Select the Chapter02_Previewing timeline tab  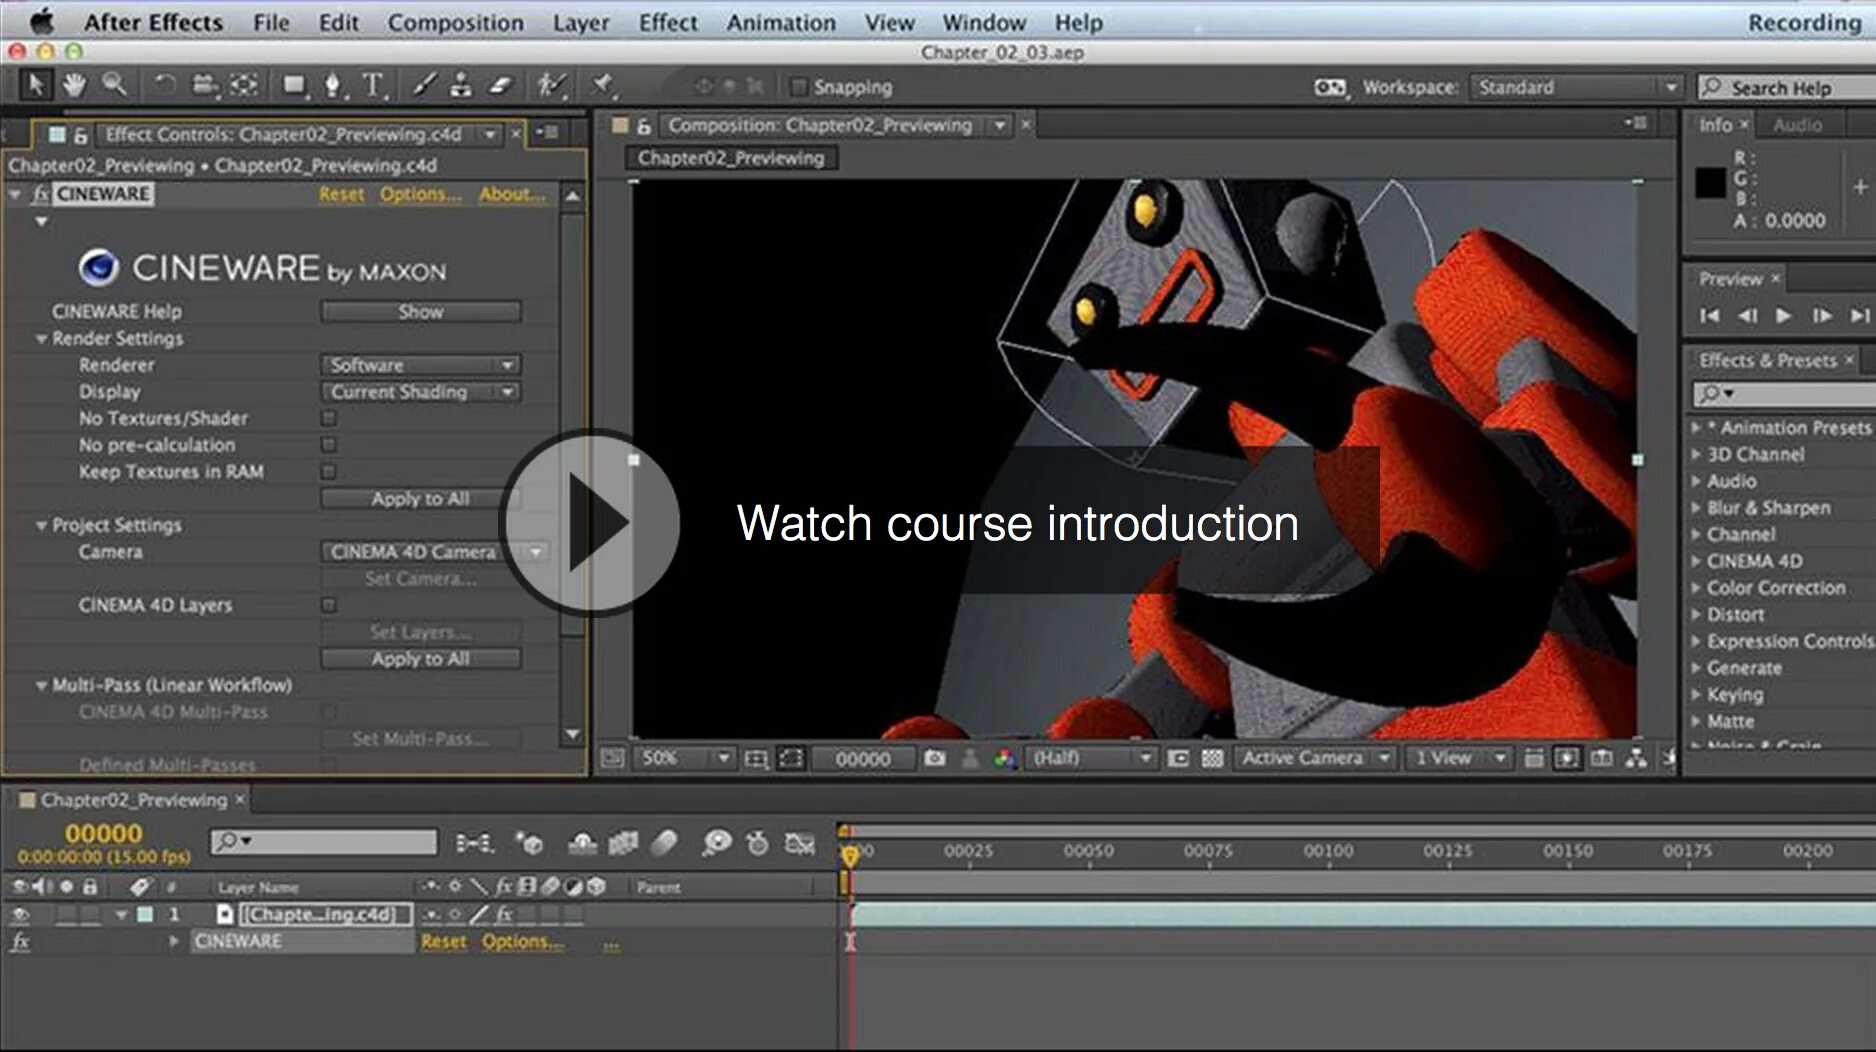click(x=133, y=800)
